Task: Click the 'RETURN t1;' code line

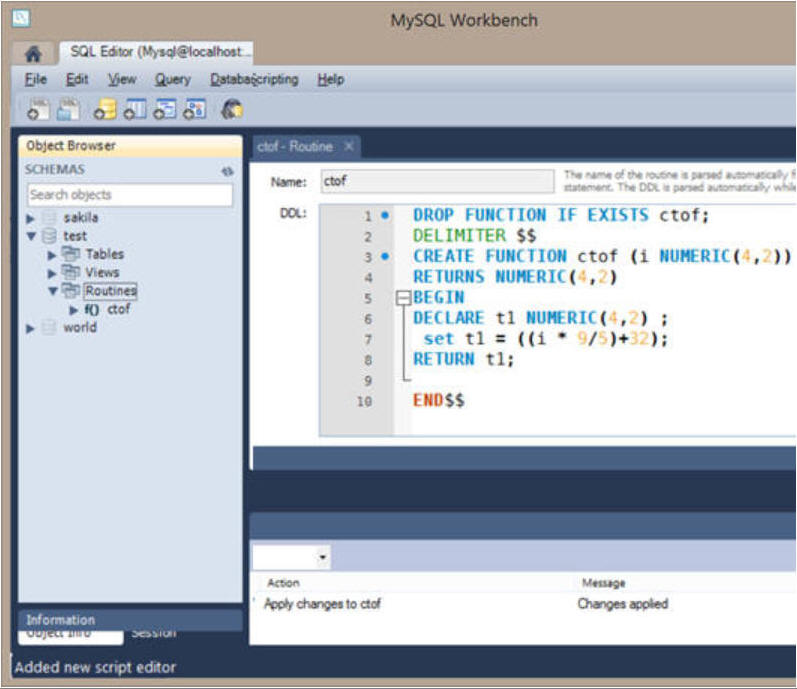Action: (464, 360)
